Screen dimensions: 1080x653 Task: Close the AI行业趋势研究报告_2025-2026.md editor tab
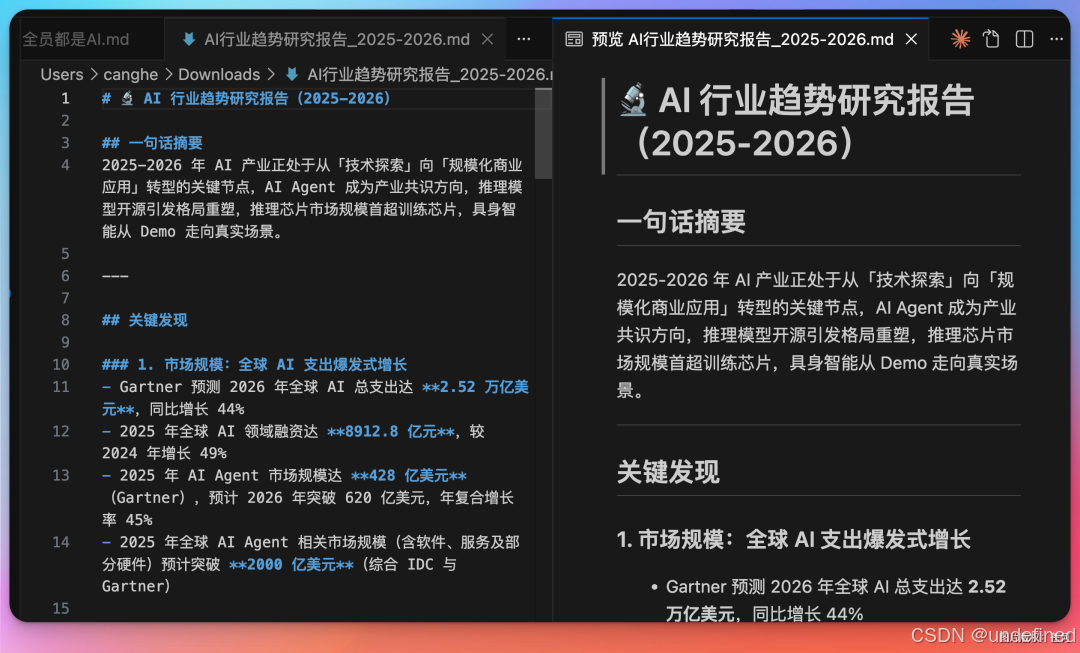pos(487,39)
